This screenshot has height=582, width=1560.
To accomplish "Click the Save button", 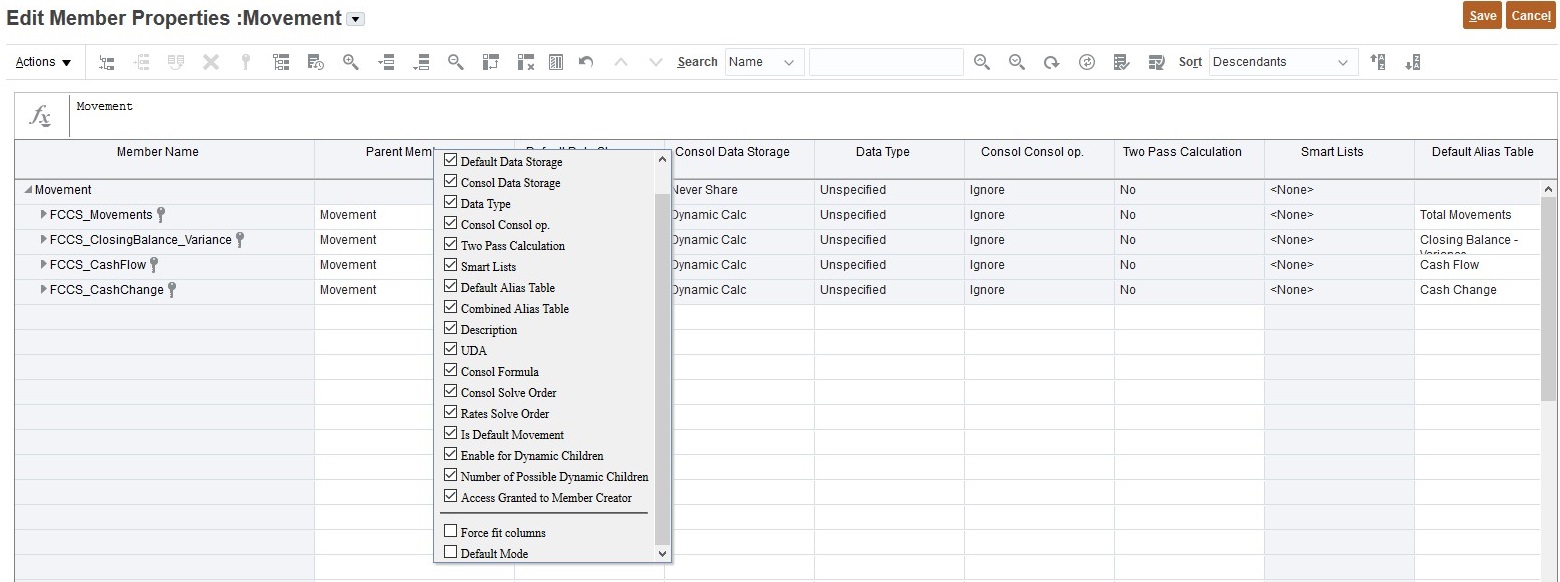I will 1482,15.
